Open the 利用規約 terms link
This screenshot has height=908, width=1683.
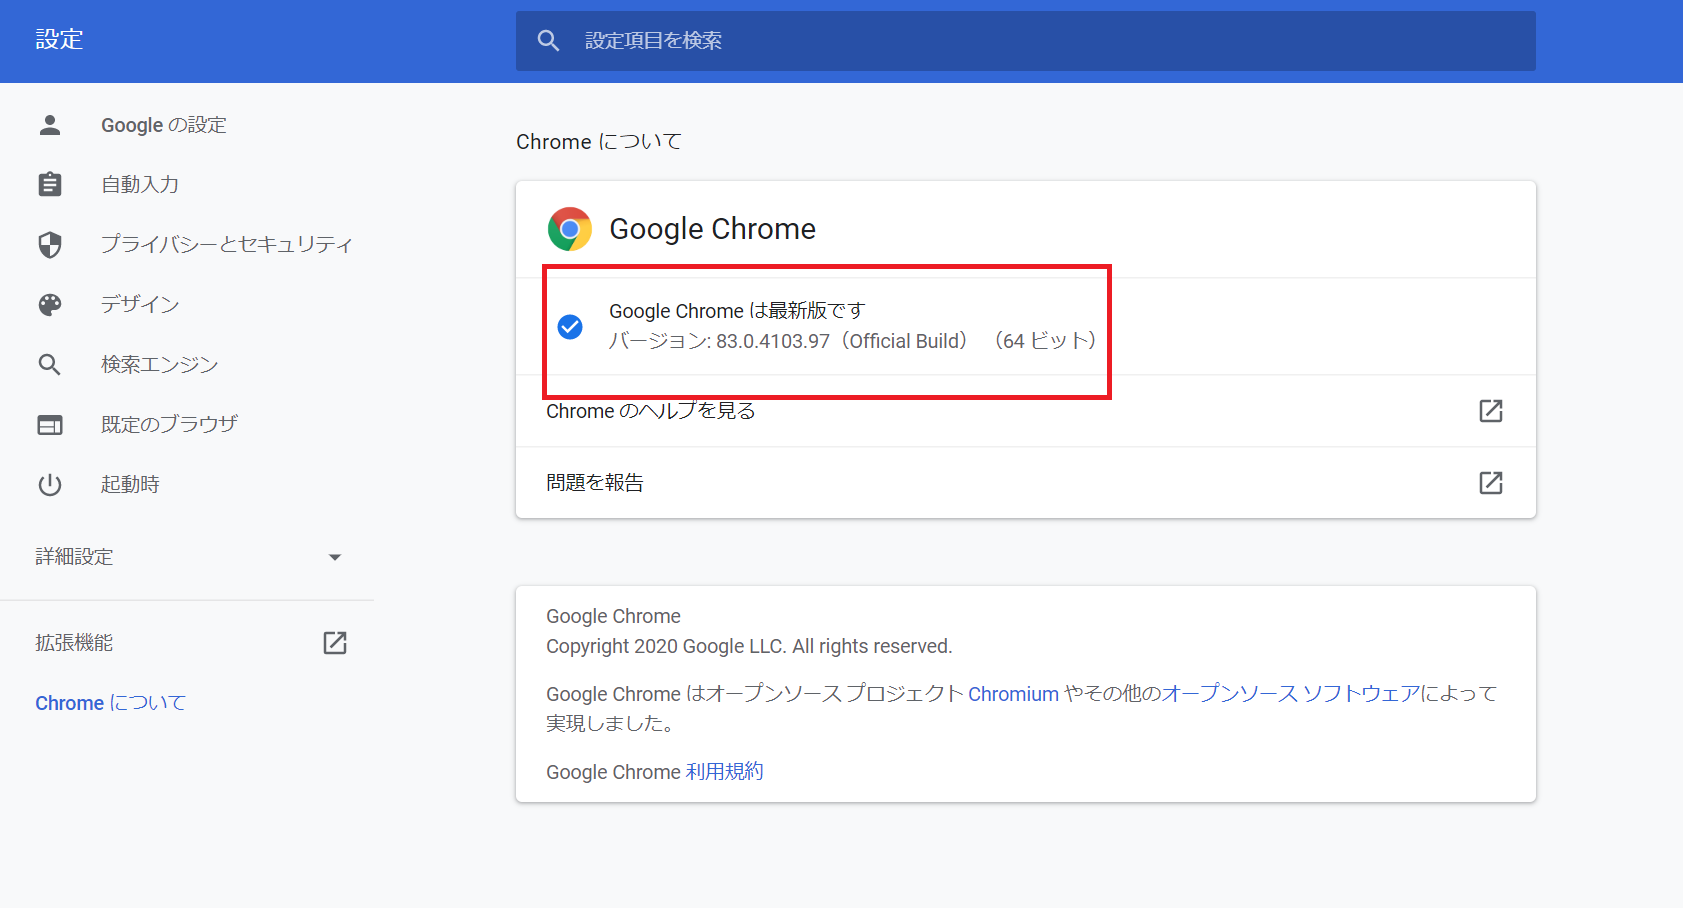pos(725,772)
